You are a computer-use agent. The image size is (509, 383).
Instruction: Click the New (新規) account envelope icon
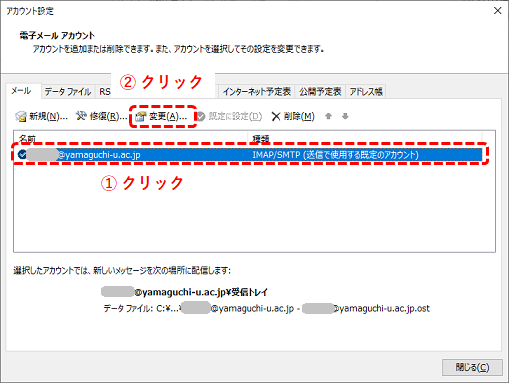21,116
